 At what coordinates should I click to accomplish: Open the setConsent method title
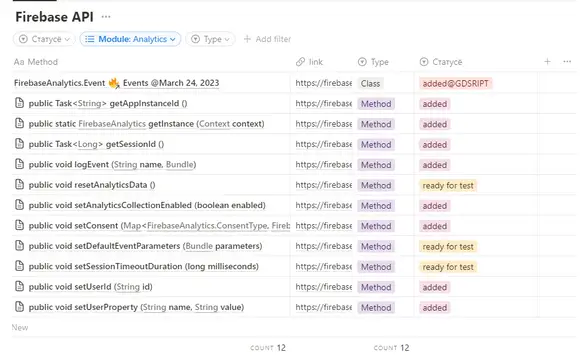pyautogui.click(x=159, y=226)
